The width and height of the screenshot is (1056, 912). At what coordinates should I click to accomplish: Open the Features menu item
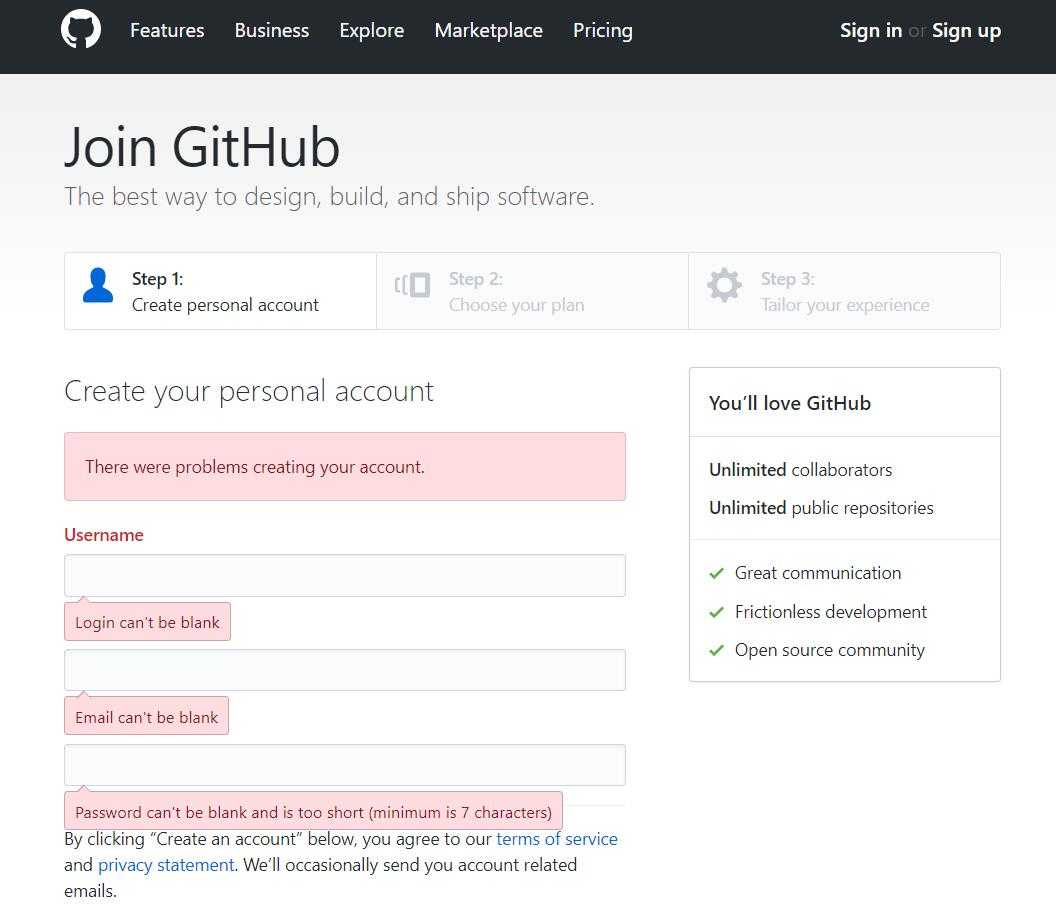tap(167, 30)
